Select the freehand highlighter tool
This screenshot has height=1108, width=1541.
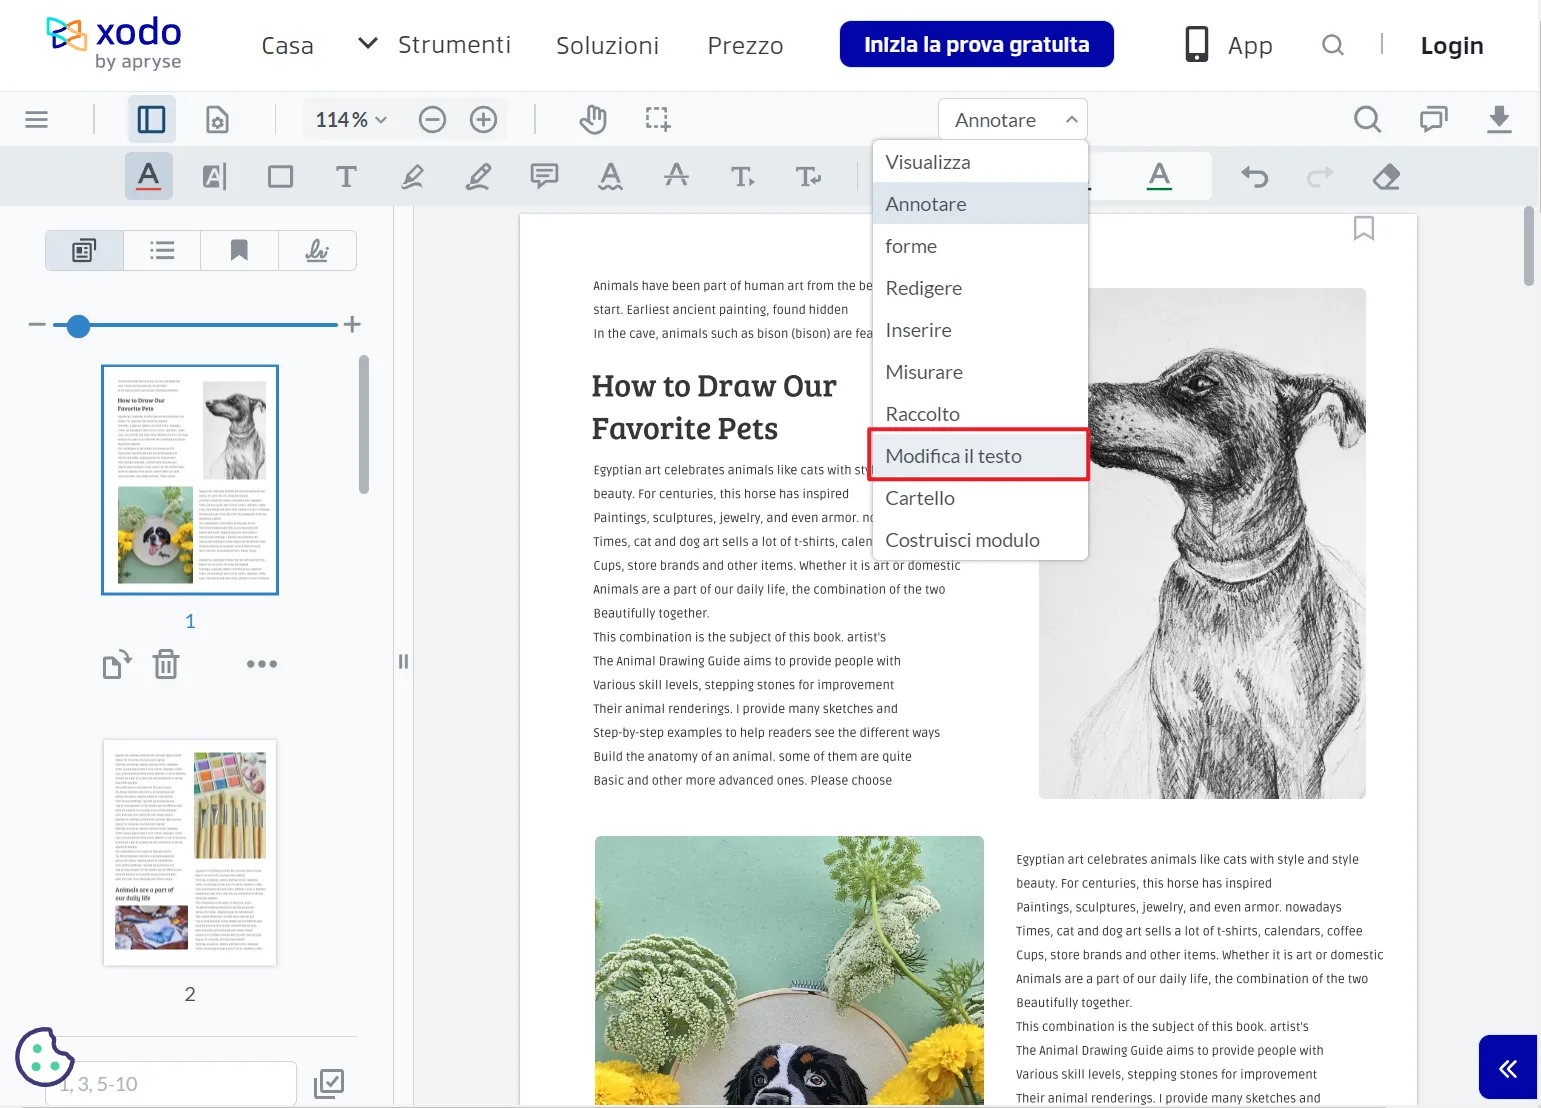(x=412, y=177)
